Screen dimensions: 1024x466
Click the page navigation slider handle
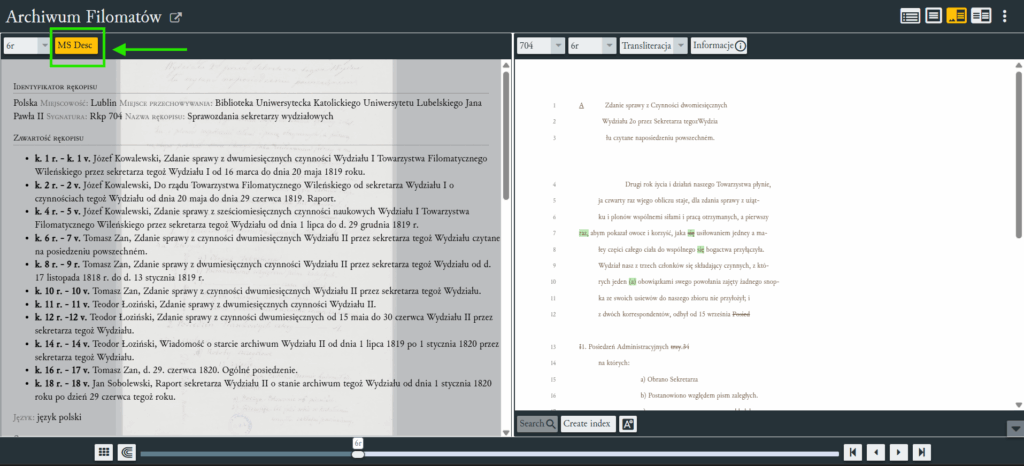358,454
